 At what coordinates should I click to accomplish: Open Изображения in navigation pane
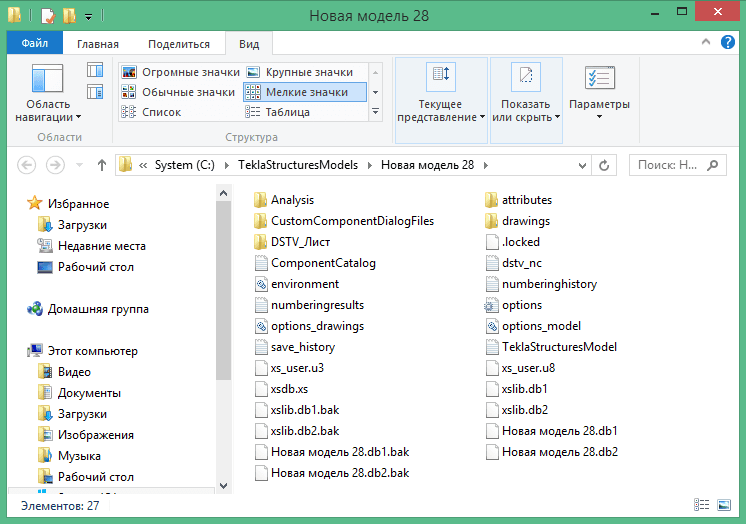pos(86,435)
